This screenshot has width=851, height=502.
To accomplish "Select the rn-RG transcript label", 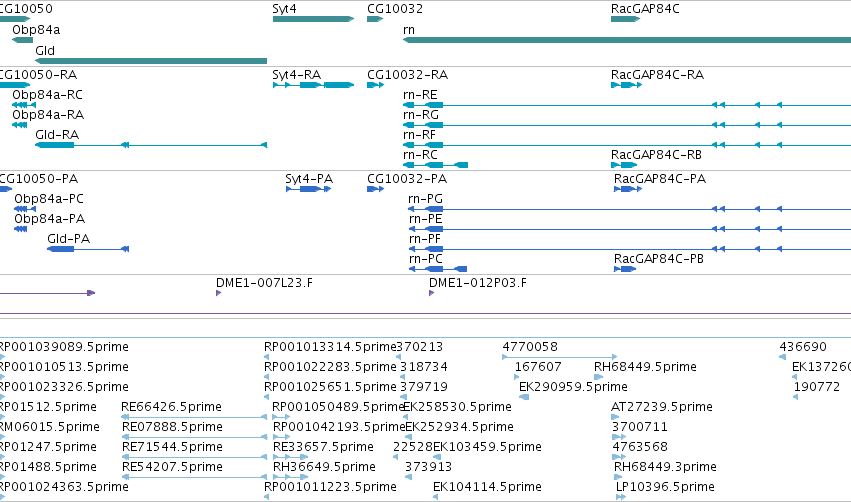I will point(421,115).
